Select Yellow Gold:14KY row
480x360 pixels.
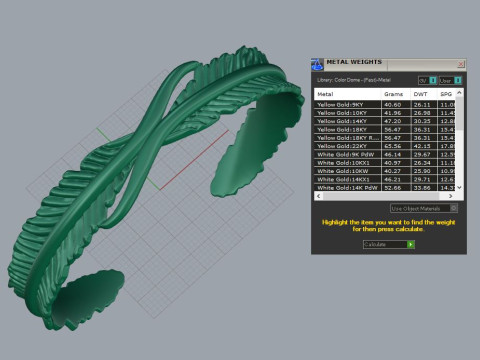[385, 121]
